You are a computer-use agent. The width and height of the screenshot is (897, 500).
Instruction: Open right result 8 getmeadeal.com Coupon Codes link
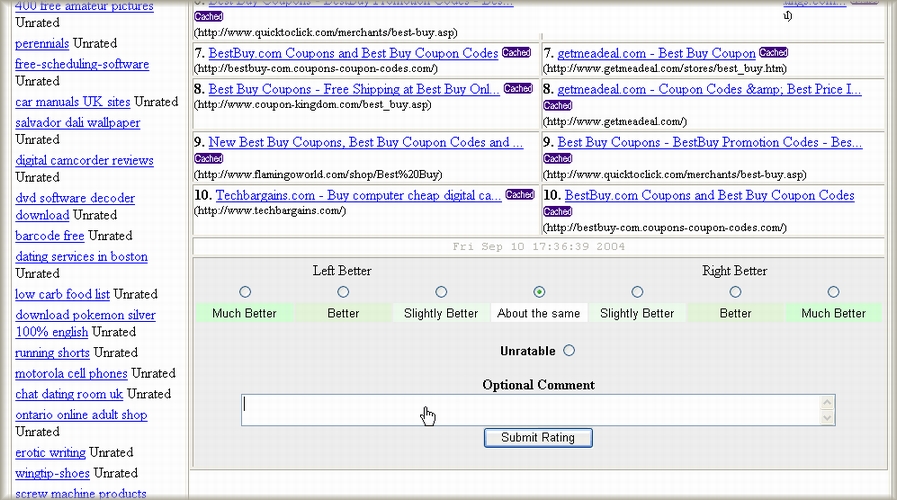click(709, 89)
